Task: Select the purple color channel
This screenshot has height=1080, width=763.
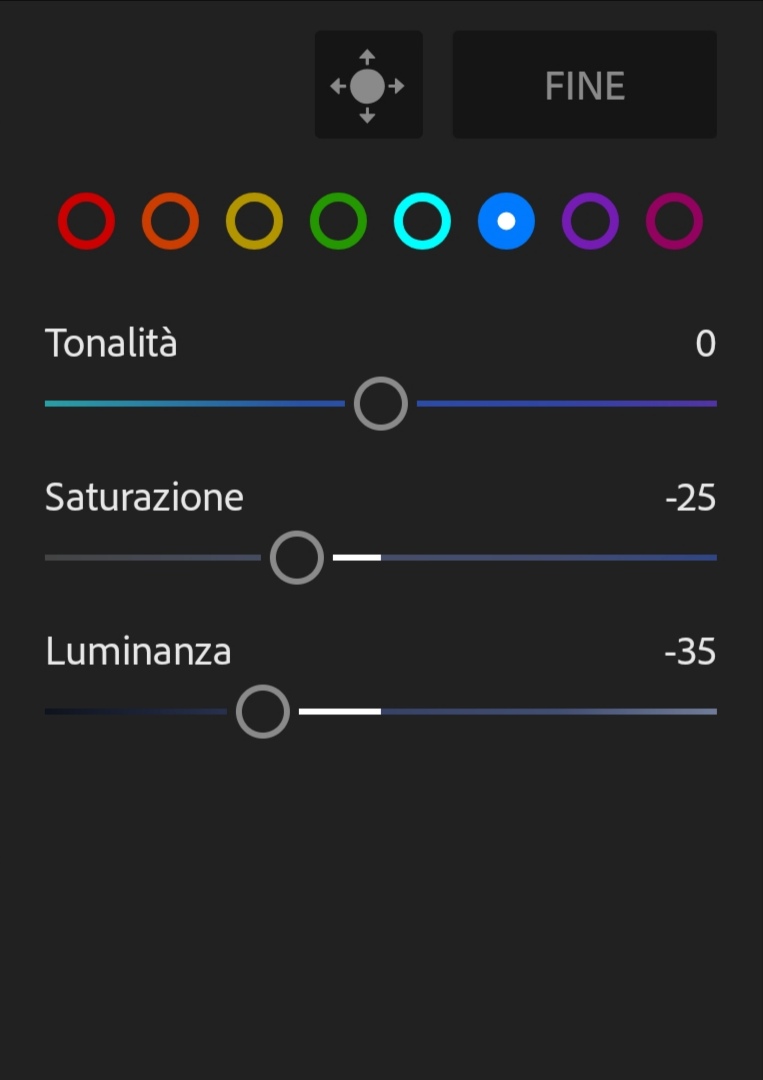Action: 590,221
